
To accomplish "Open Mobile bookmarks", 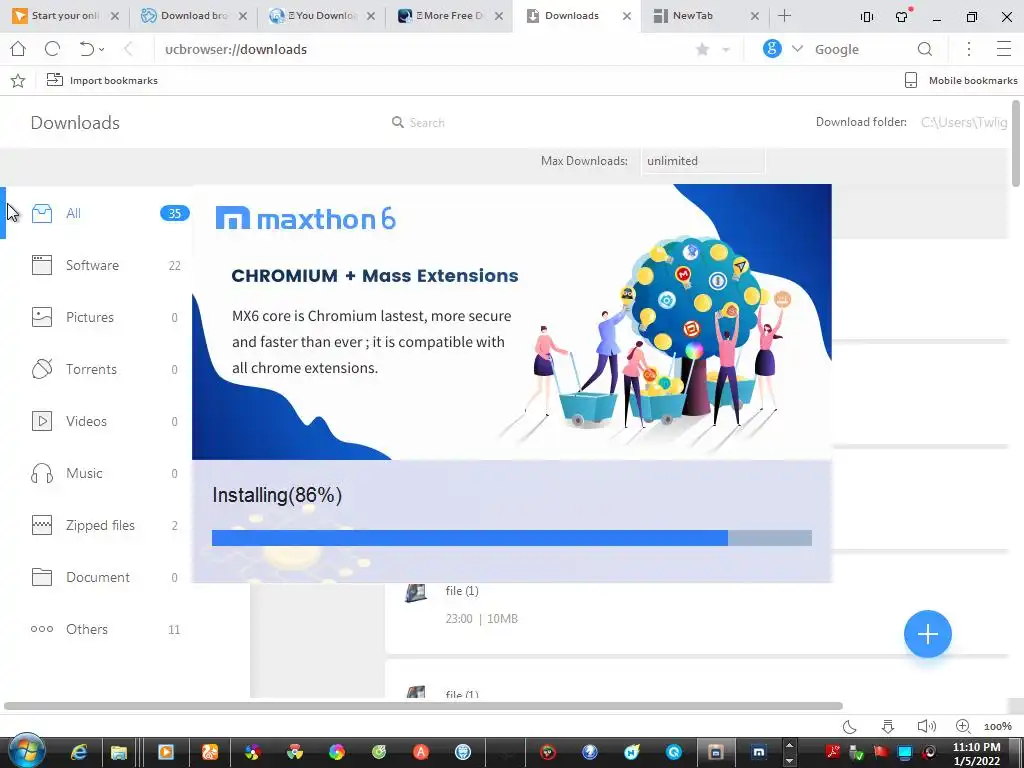I will [961, 80].
